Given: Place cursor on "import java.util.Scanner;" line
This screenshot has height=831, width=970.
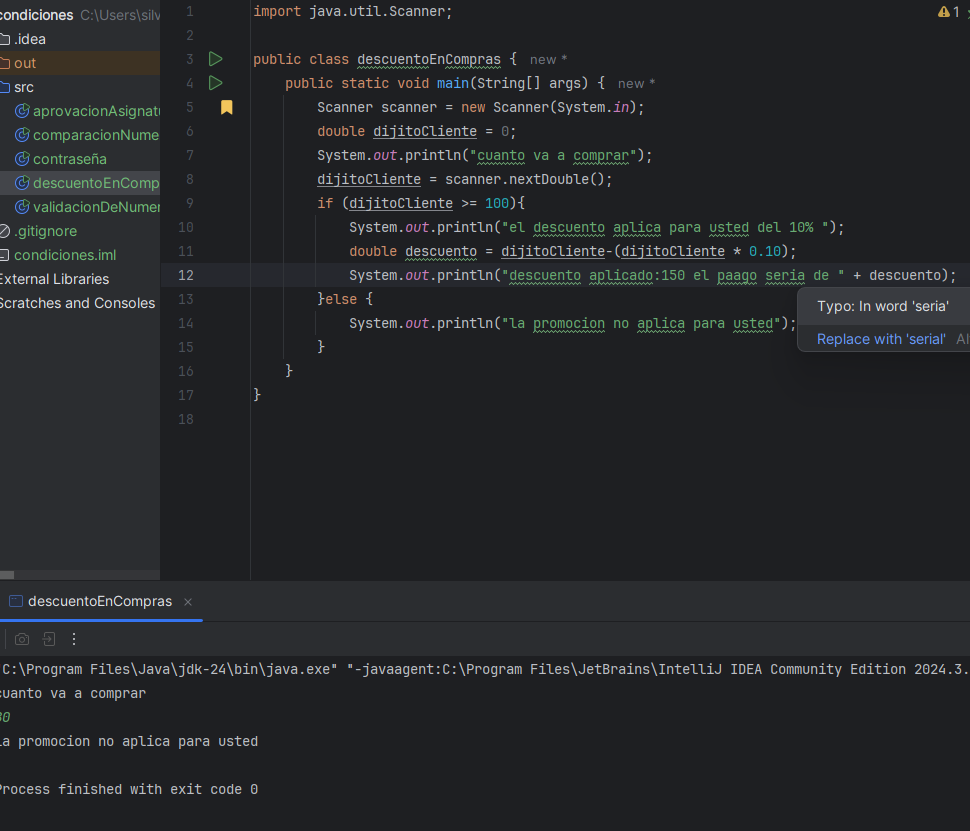Looking at the screenshot, I should tap(353, 12).
